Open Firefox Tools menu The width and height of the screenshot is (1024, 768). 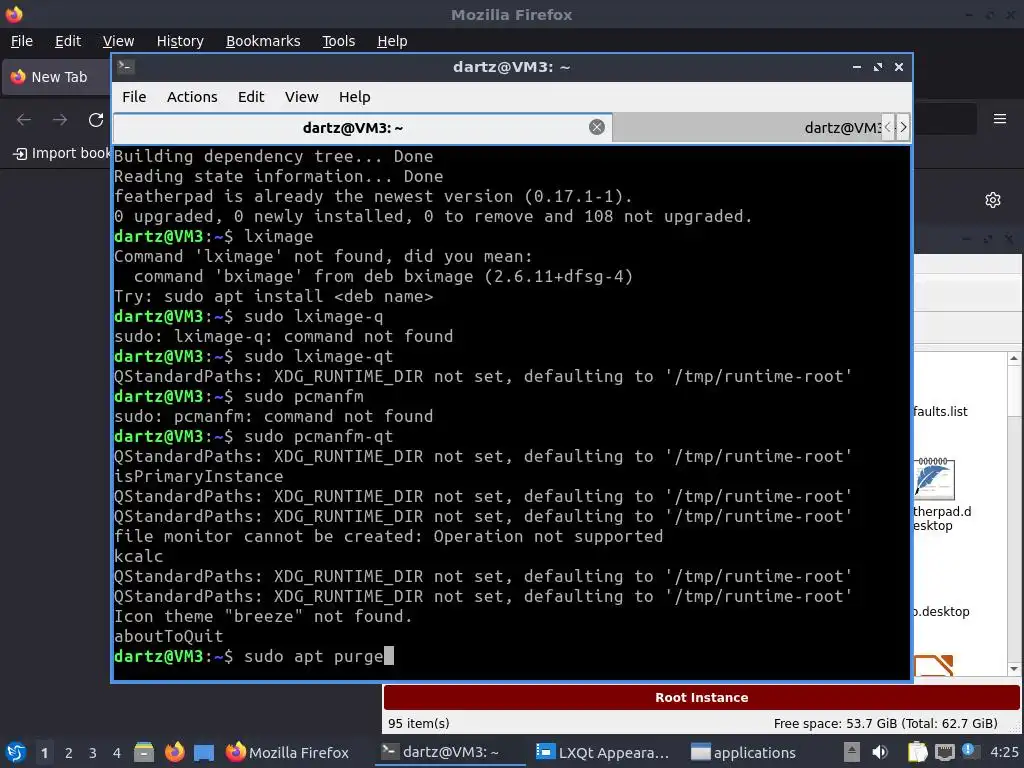[338, 41]
